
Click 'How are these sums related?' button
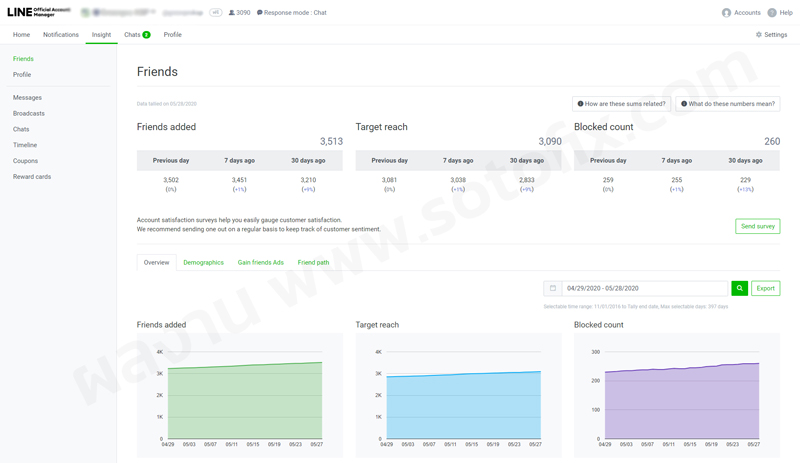(621, 104)
